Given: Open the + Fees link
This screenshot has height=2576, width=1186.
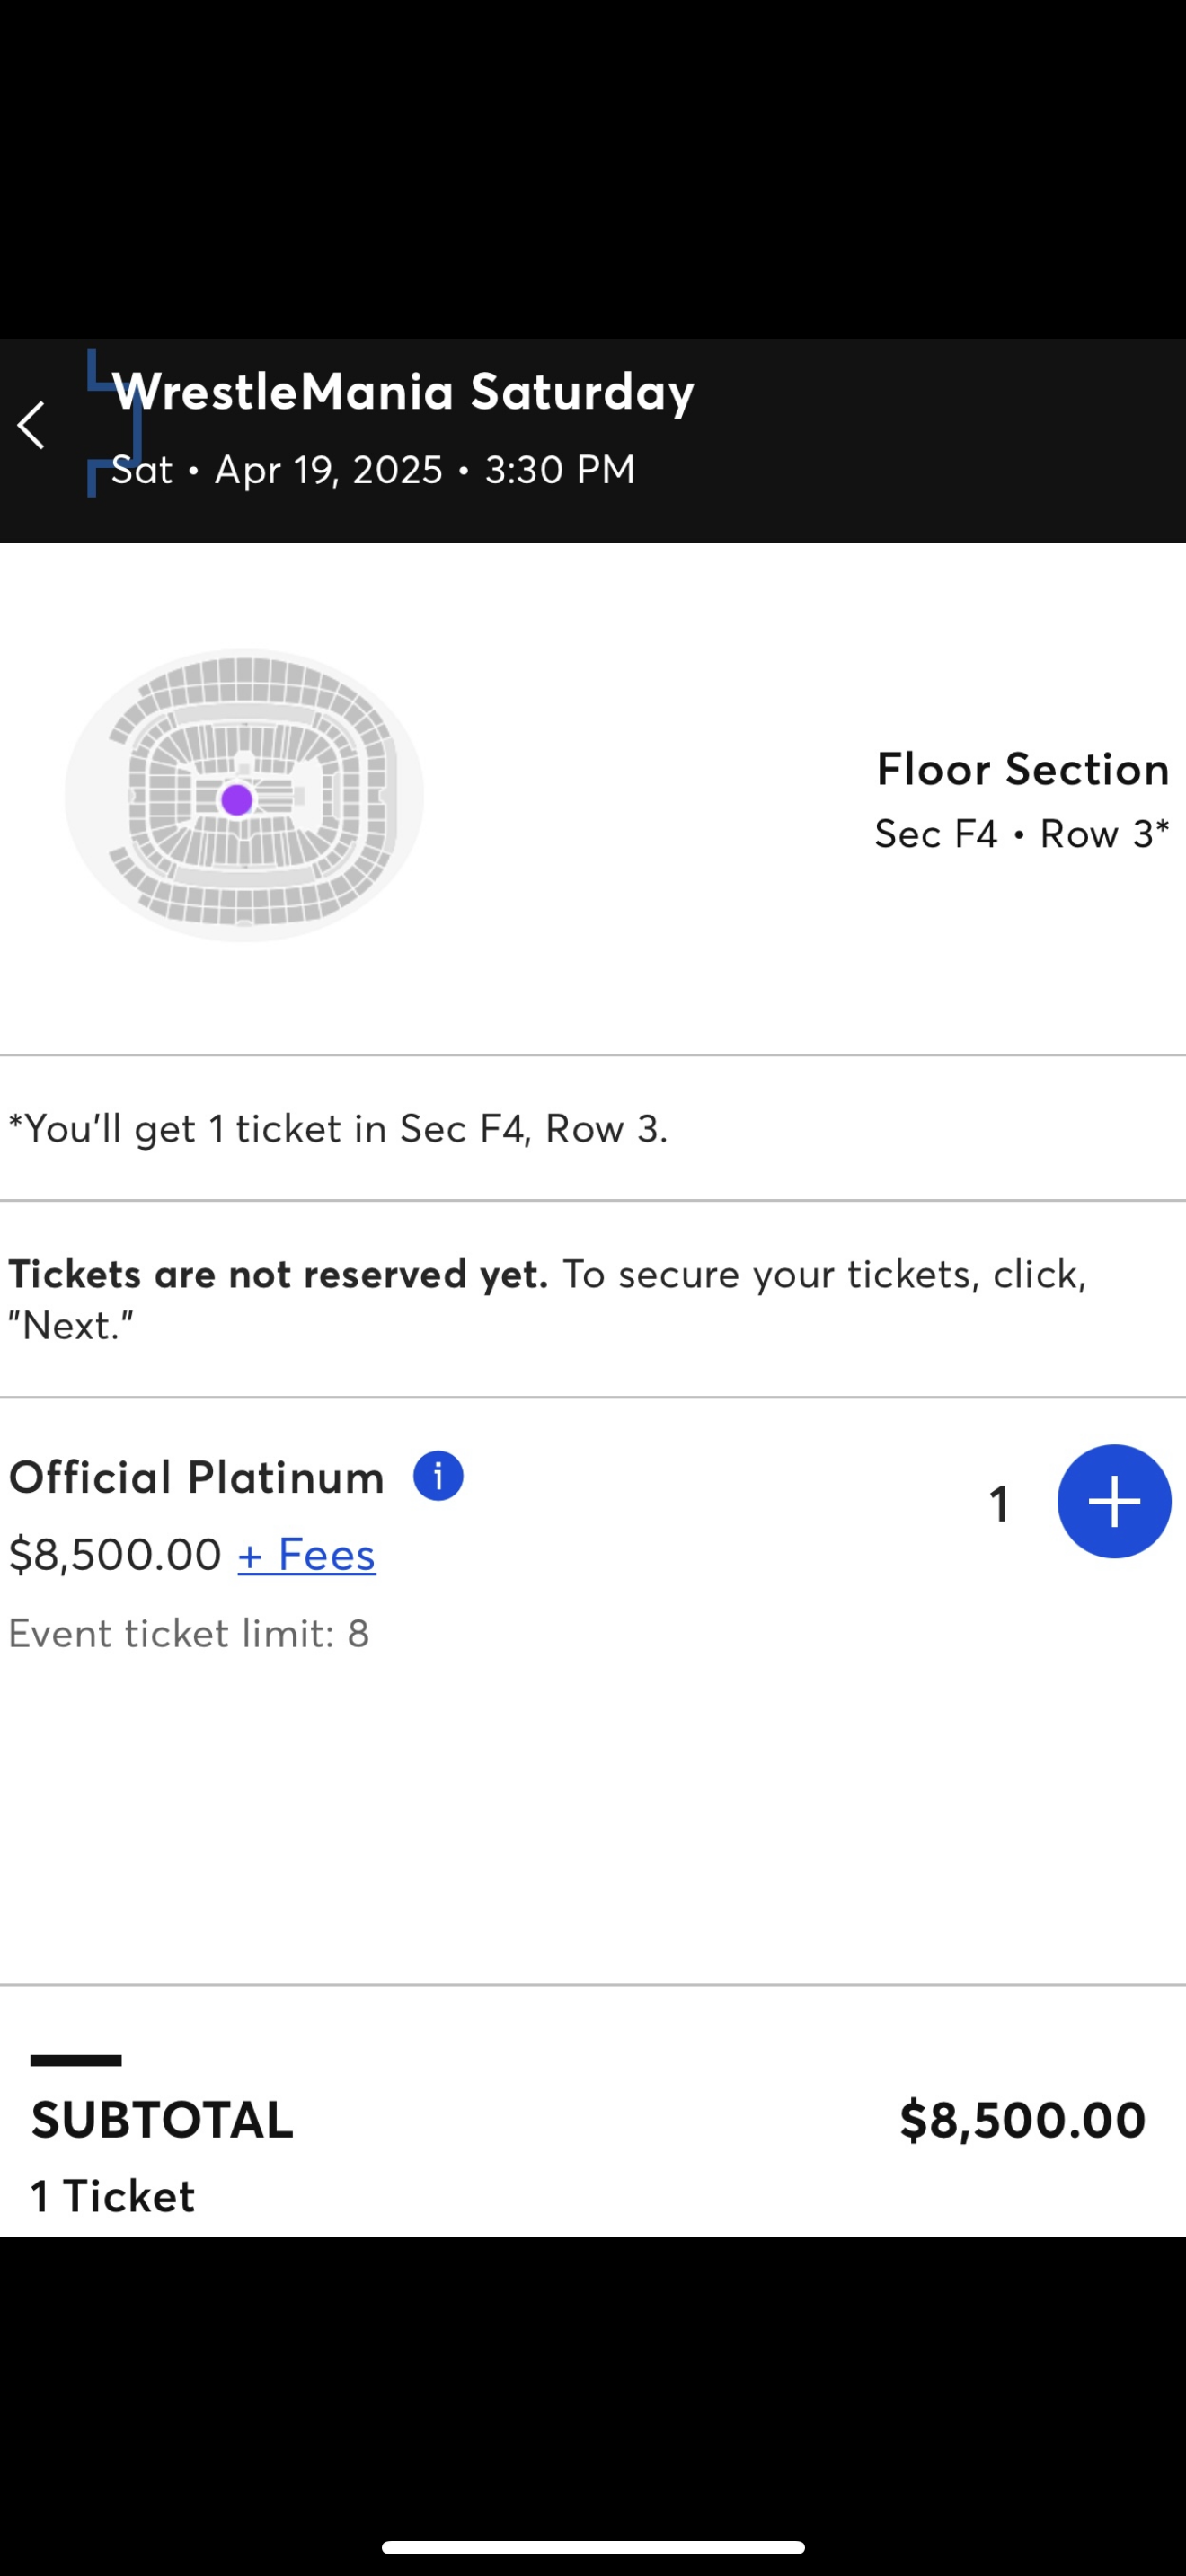Looking at the screenshot, I should pyautogui.click(x=307, y=1554).
